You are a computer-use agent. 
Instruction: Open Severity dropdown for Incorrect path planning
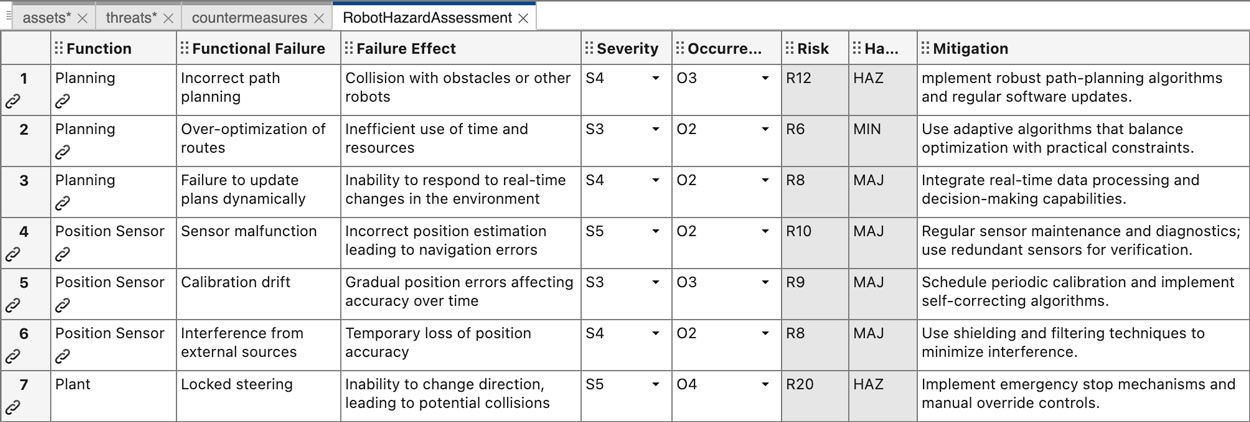(656, 78)
